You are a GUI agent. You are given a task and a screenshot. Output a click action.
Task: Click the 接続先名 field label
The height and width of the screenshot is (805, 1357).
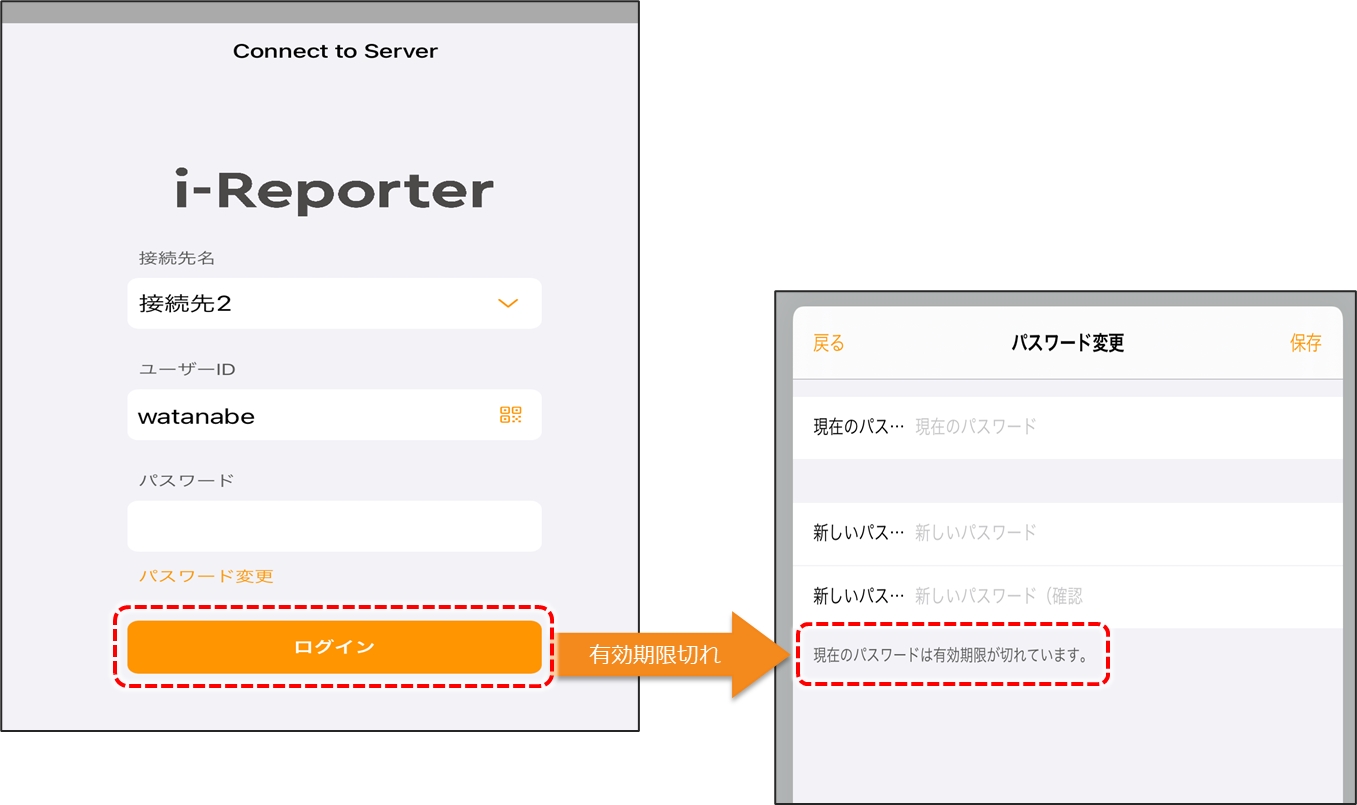177,258
